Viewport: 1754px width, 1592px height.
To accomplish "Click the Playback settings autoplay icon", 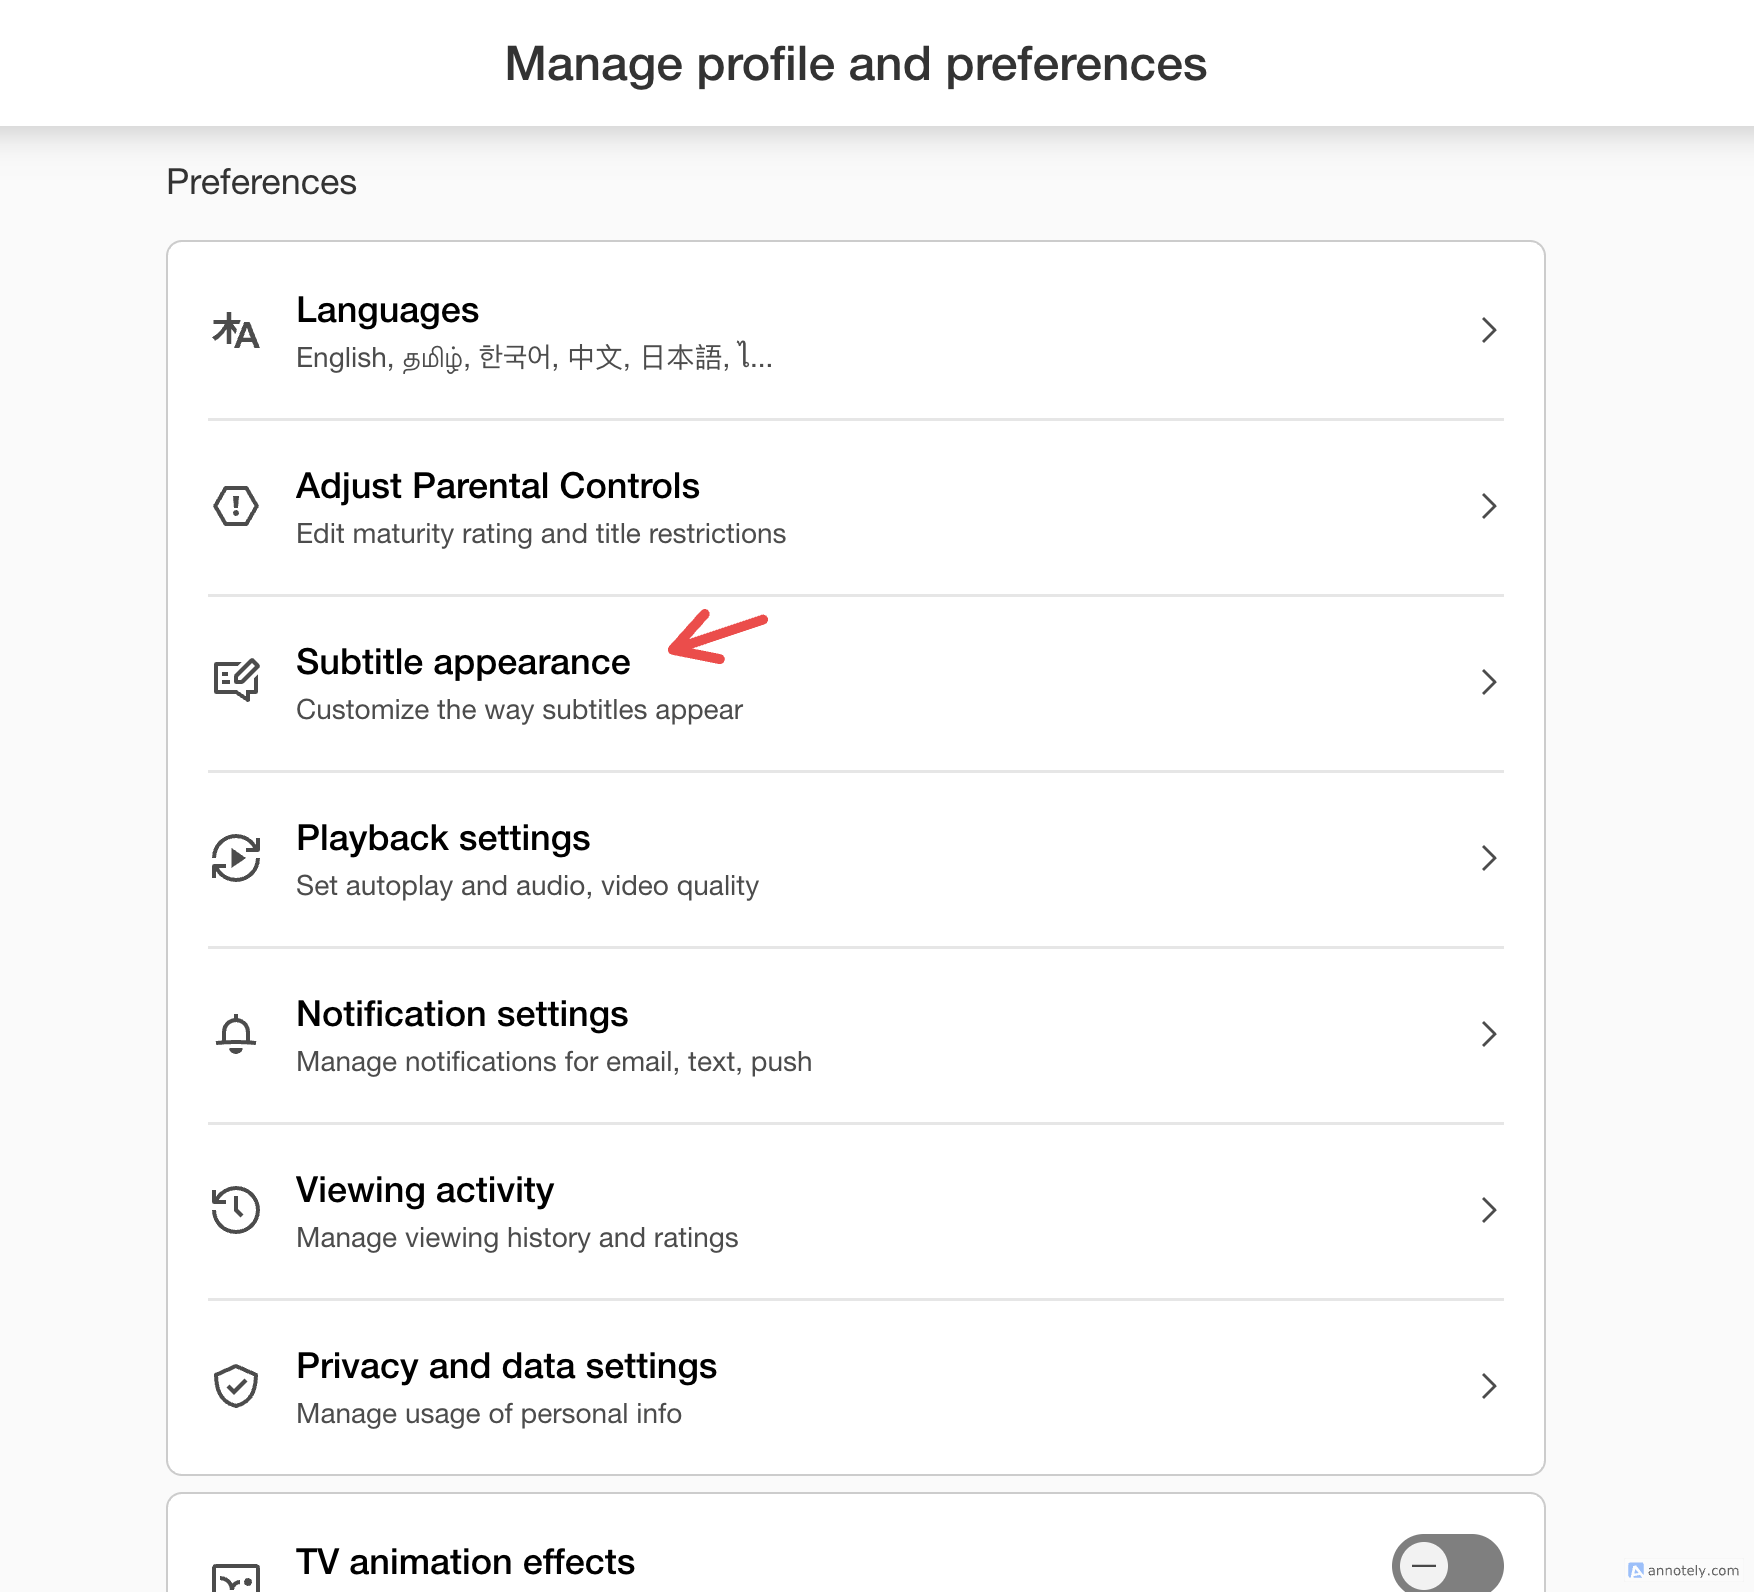I will pos(236,858).
